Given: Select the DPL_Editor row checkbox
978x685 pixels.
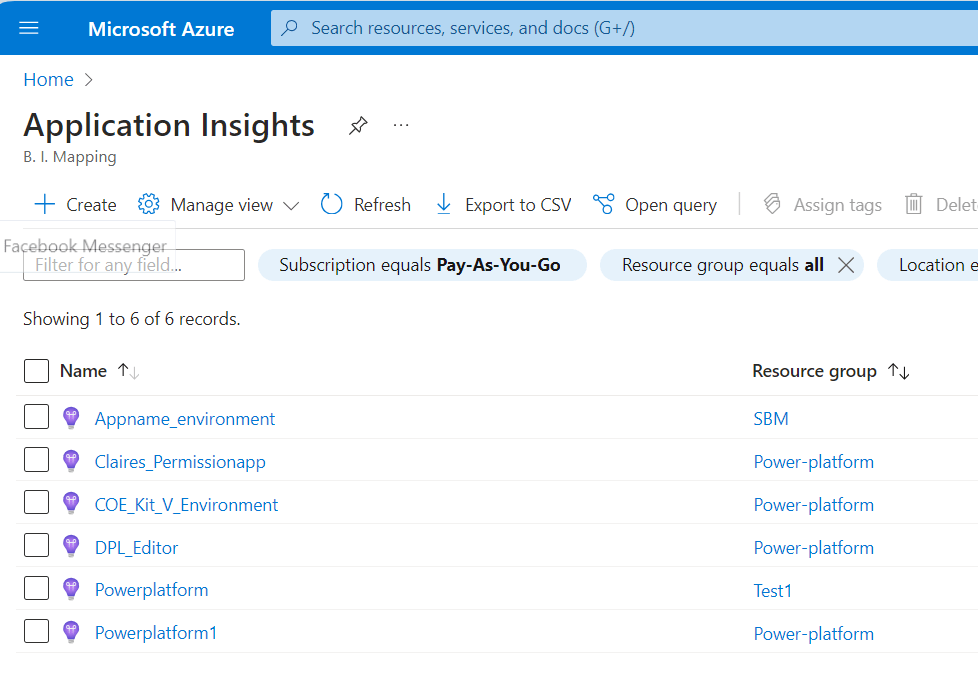Looking at the screenshot, I should pos(37,546).
